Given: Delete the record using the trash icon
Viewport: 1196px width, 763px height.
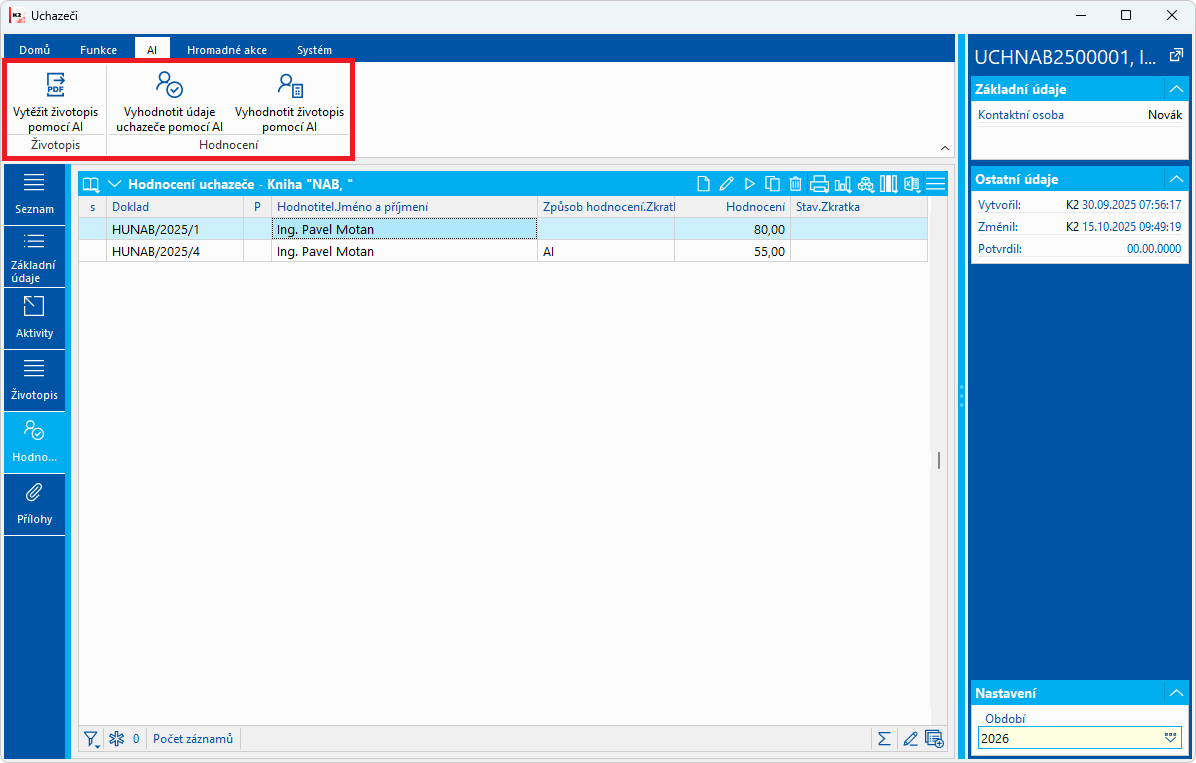Looking at the screenshot, I should pyautogui.click(x=795, y=184).
